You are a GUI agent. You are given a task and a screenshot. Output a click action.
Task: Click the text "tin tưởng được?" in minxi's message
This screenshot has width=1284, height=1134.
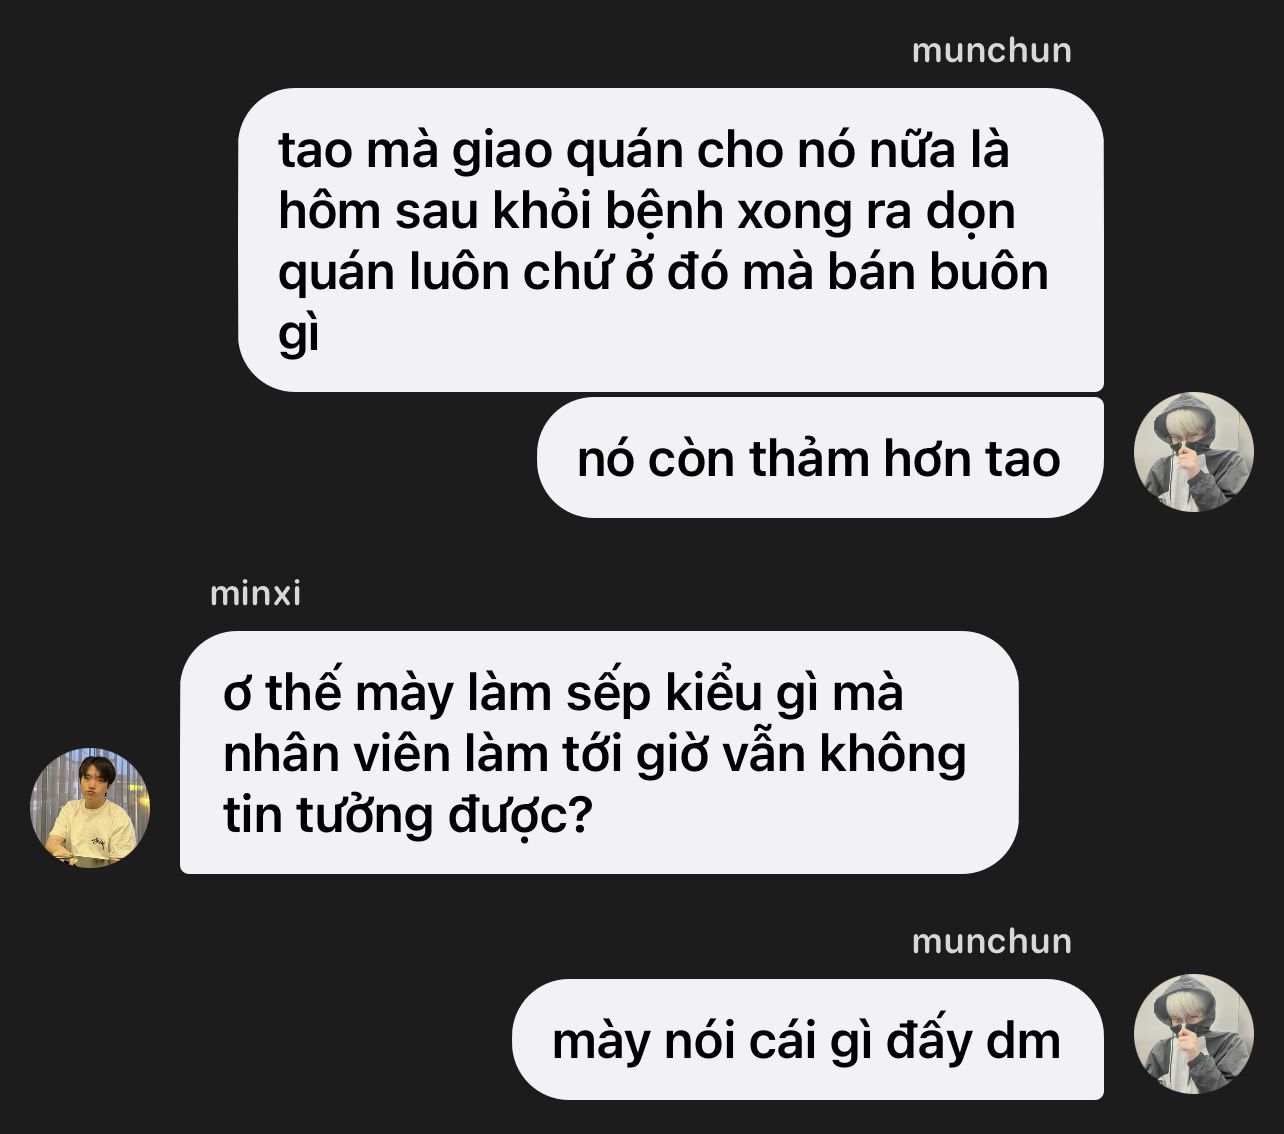[409, 815]
